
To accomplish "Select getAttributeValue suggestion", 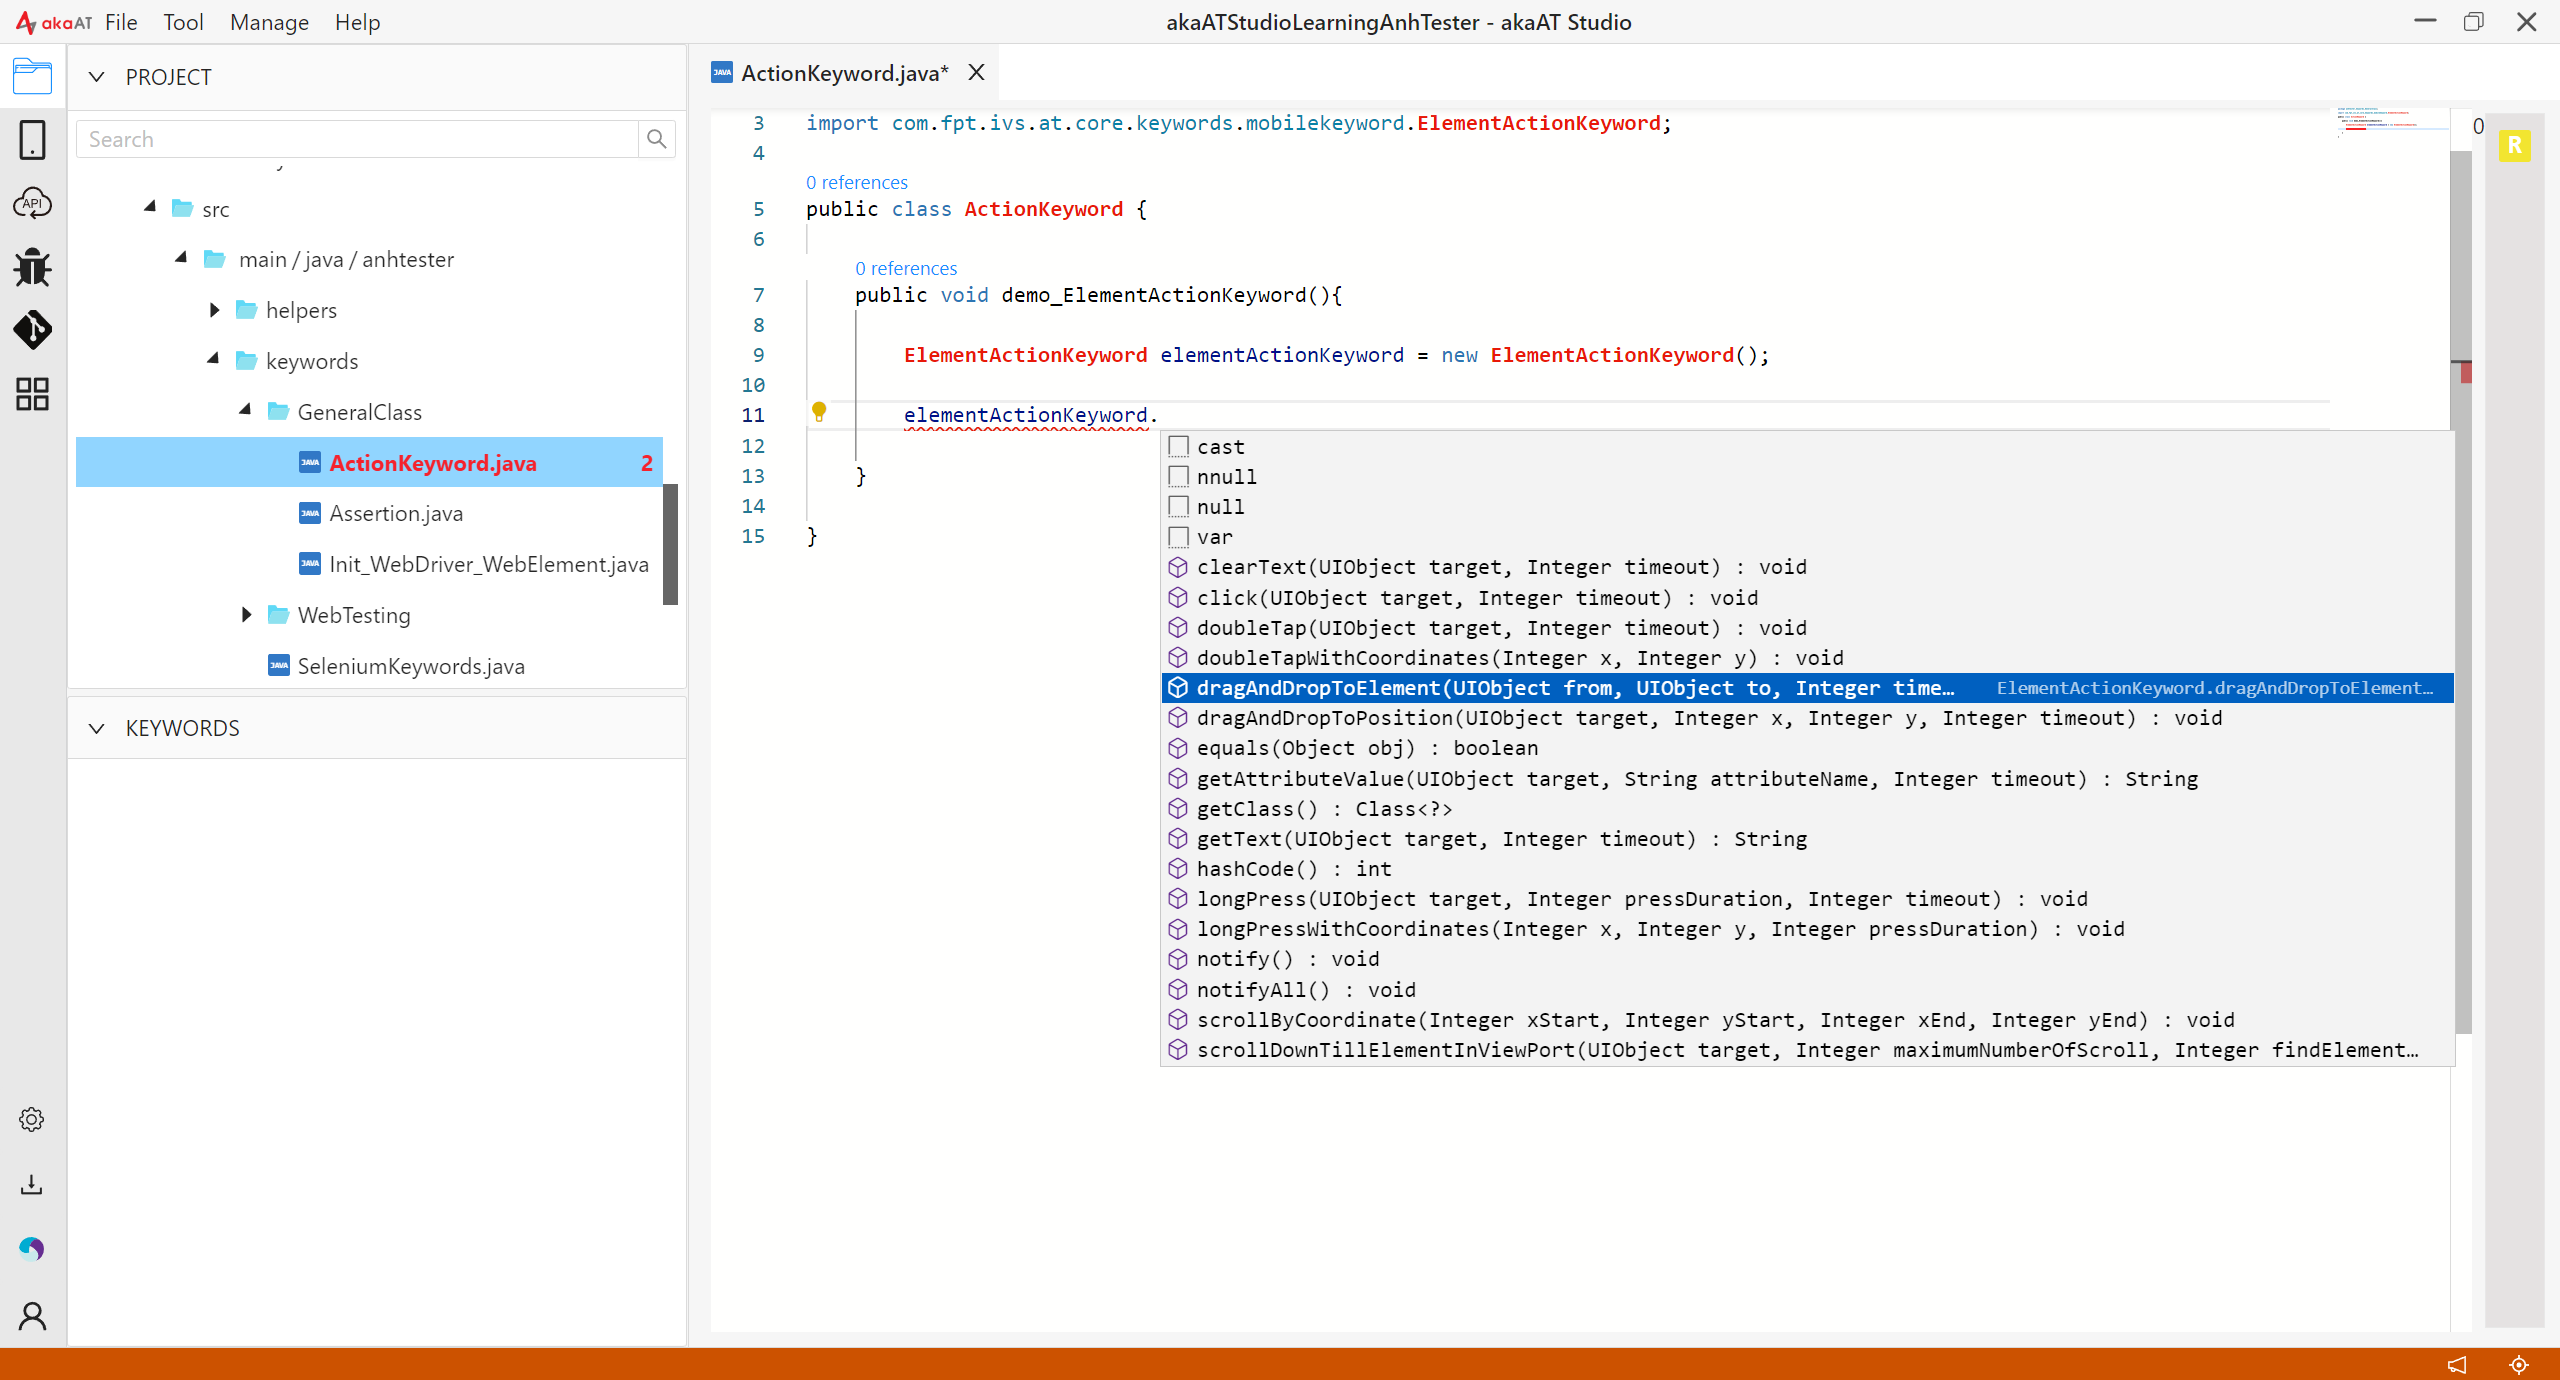I will coord(1807,778).
